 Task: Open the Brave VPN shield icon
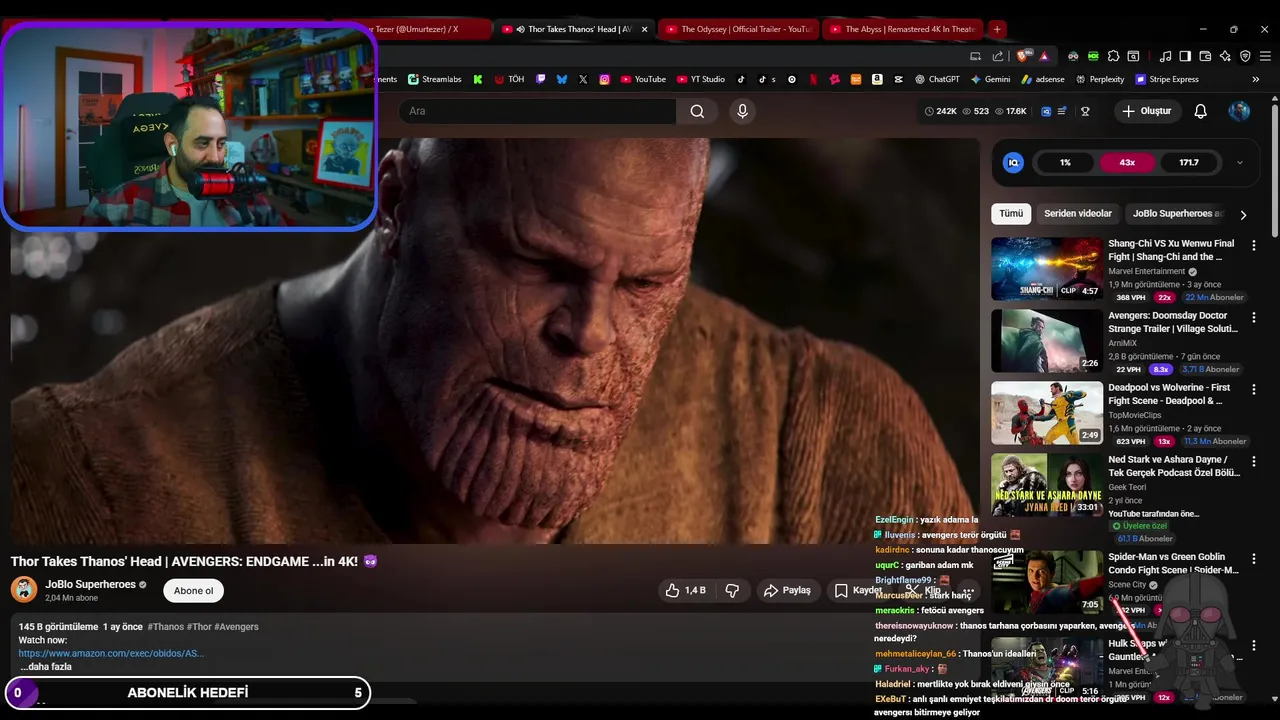tap(1245, 56)
